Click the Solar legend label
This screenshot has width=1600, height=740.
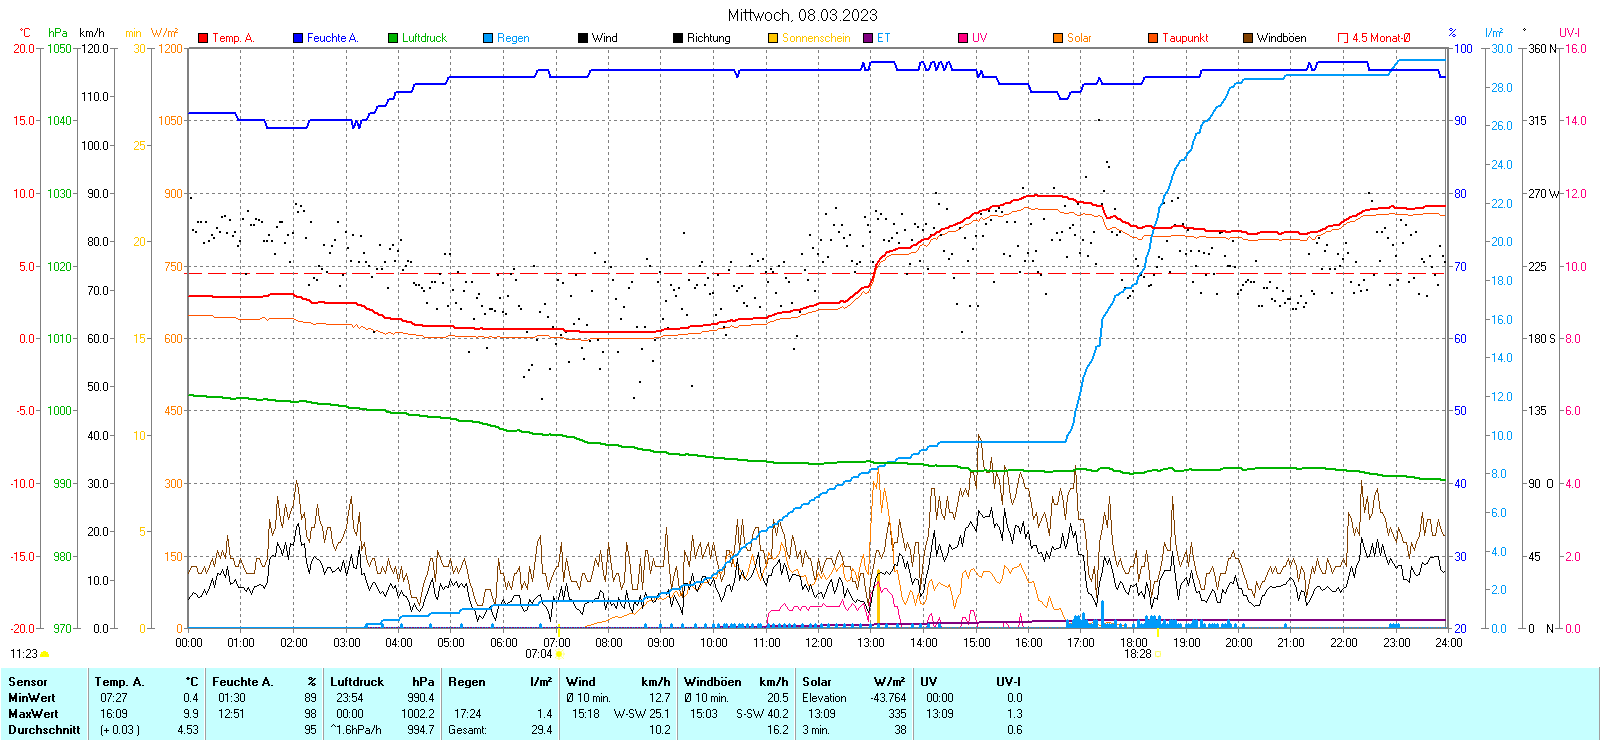[1079, 38]
